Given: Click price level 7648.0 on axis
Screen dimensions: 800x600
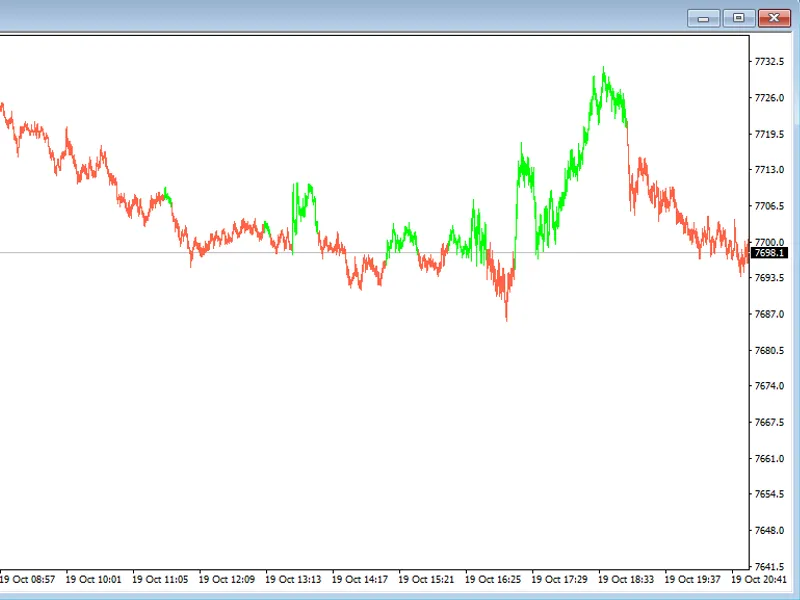Looking at the screenshot, I should [x=769, y=531].
